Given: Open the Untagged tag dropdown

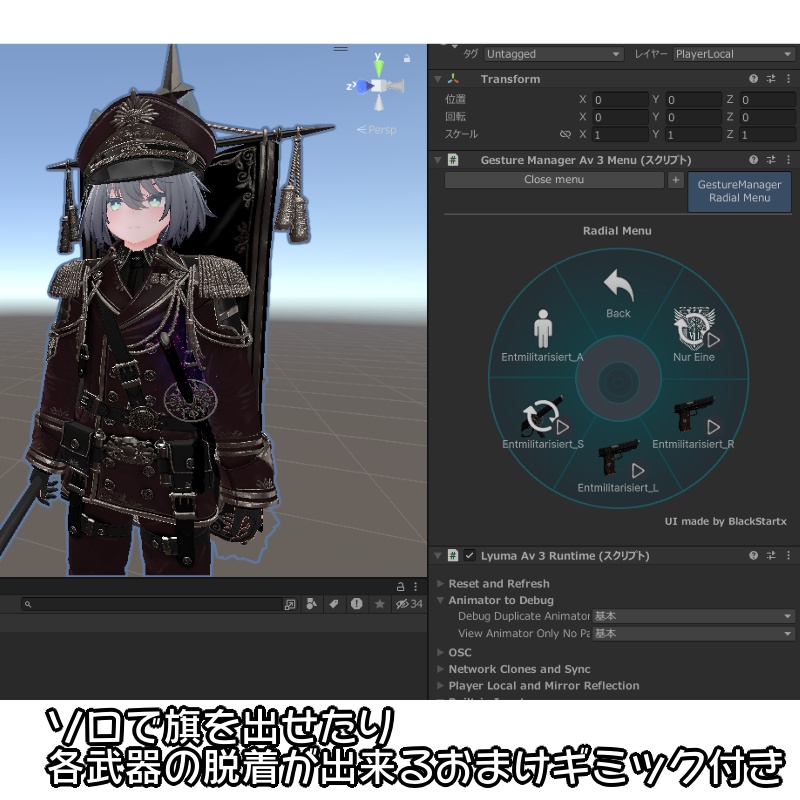Looking at the screenshot, I should coord(553,54).
